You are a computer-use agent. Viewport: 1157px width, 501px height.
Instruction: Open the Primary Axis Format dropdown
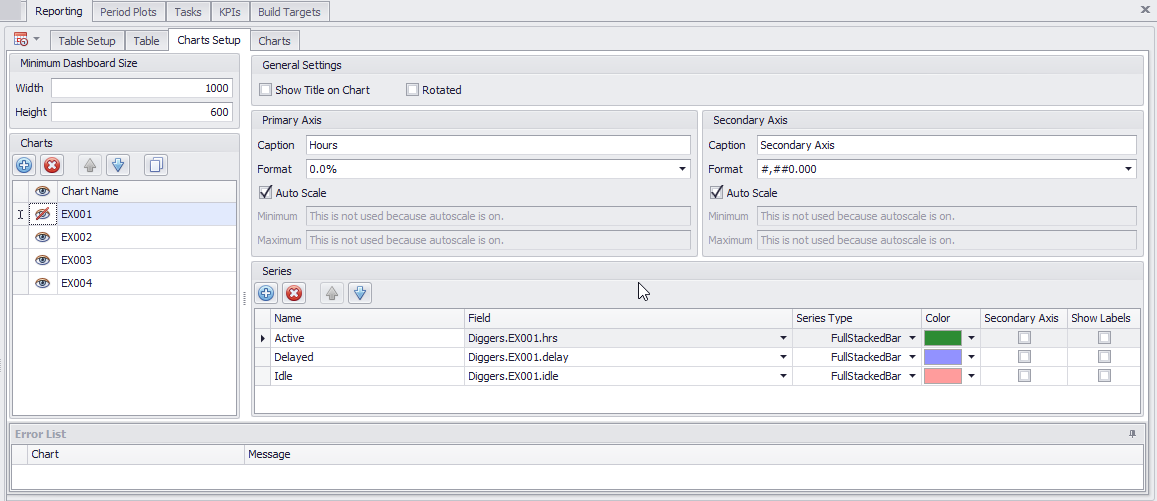coord(682,170)
